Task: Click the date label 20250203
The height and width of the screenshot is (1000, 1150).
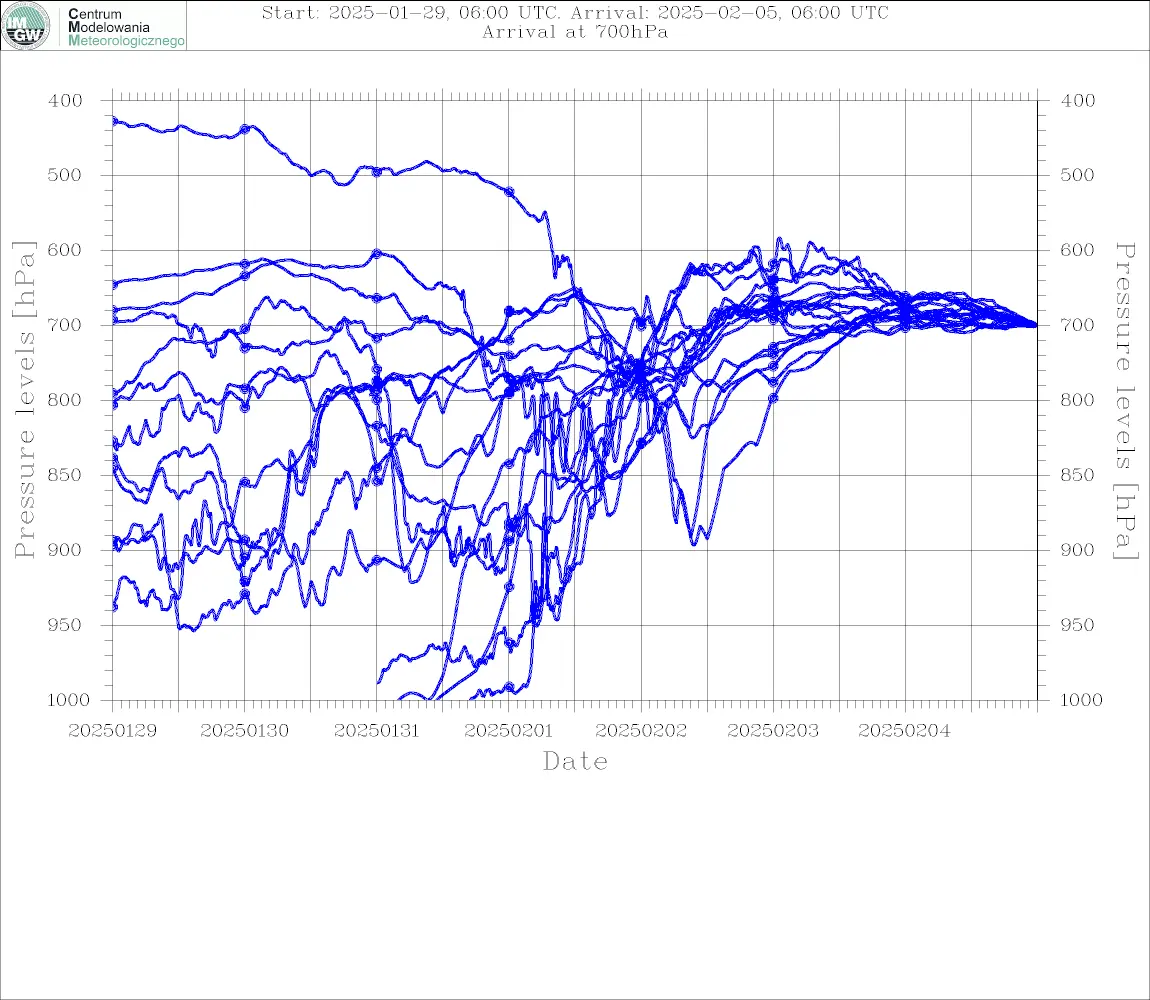Action: click(773, 731)
